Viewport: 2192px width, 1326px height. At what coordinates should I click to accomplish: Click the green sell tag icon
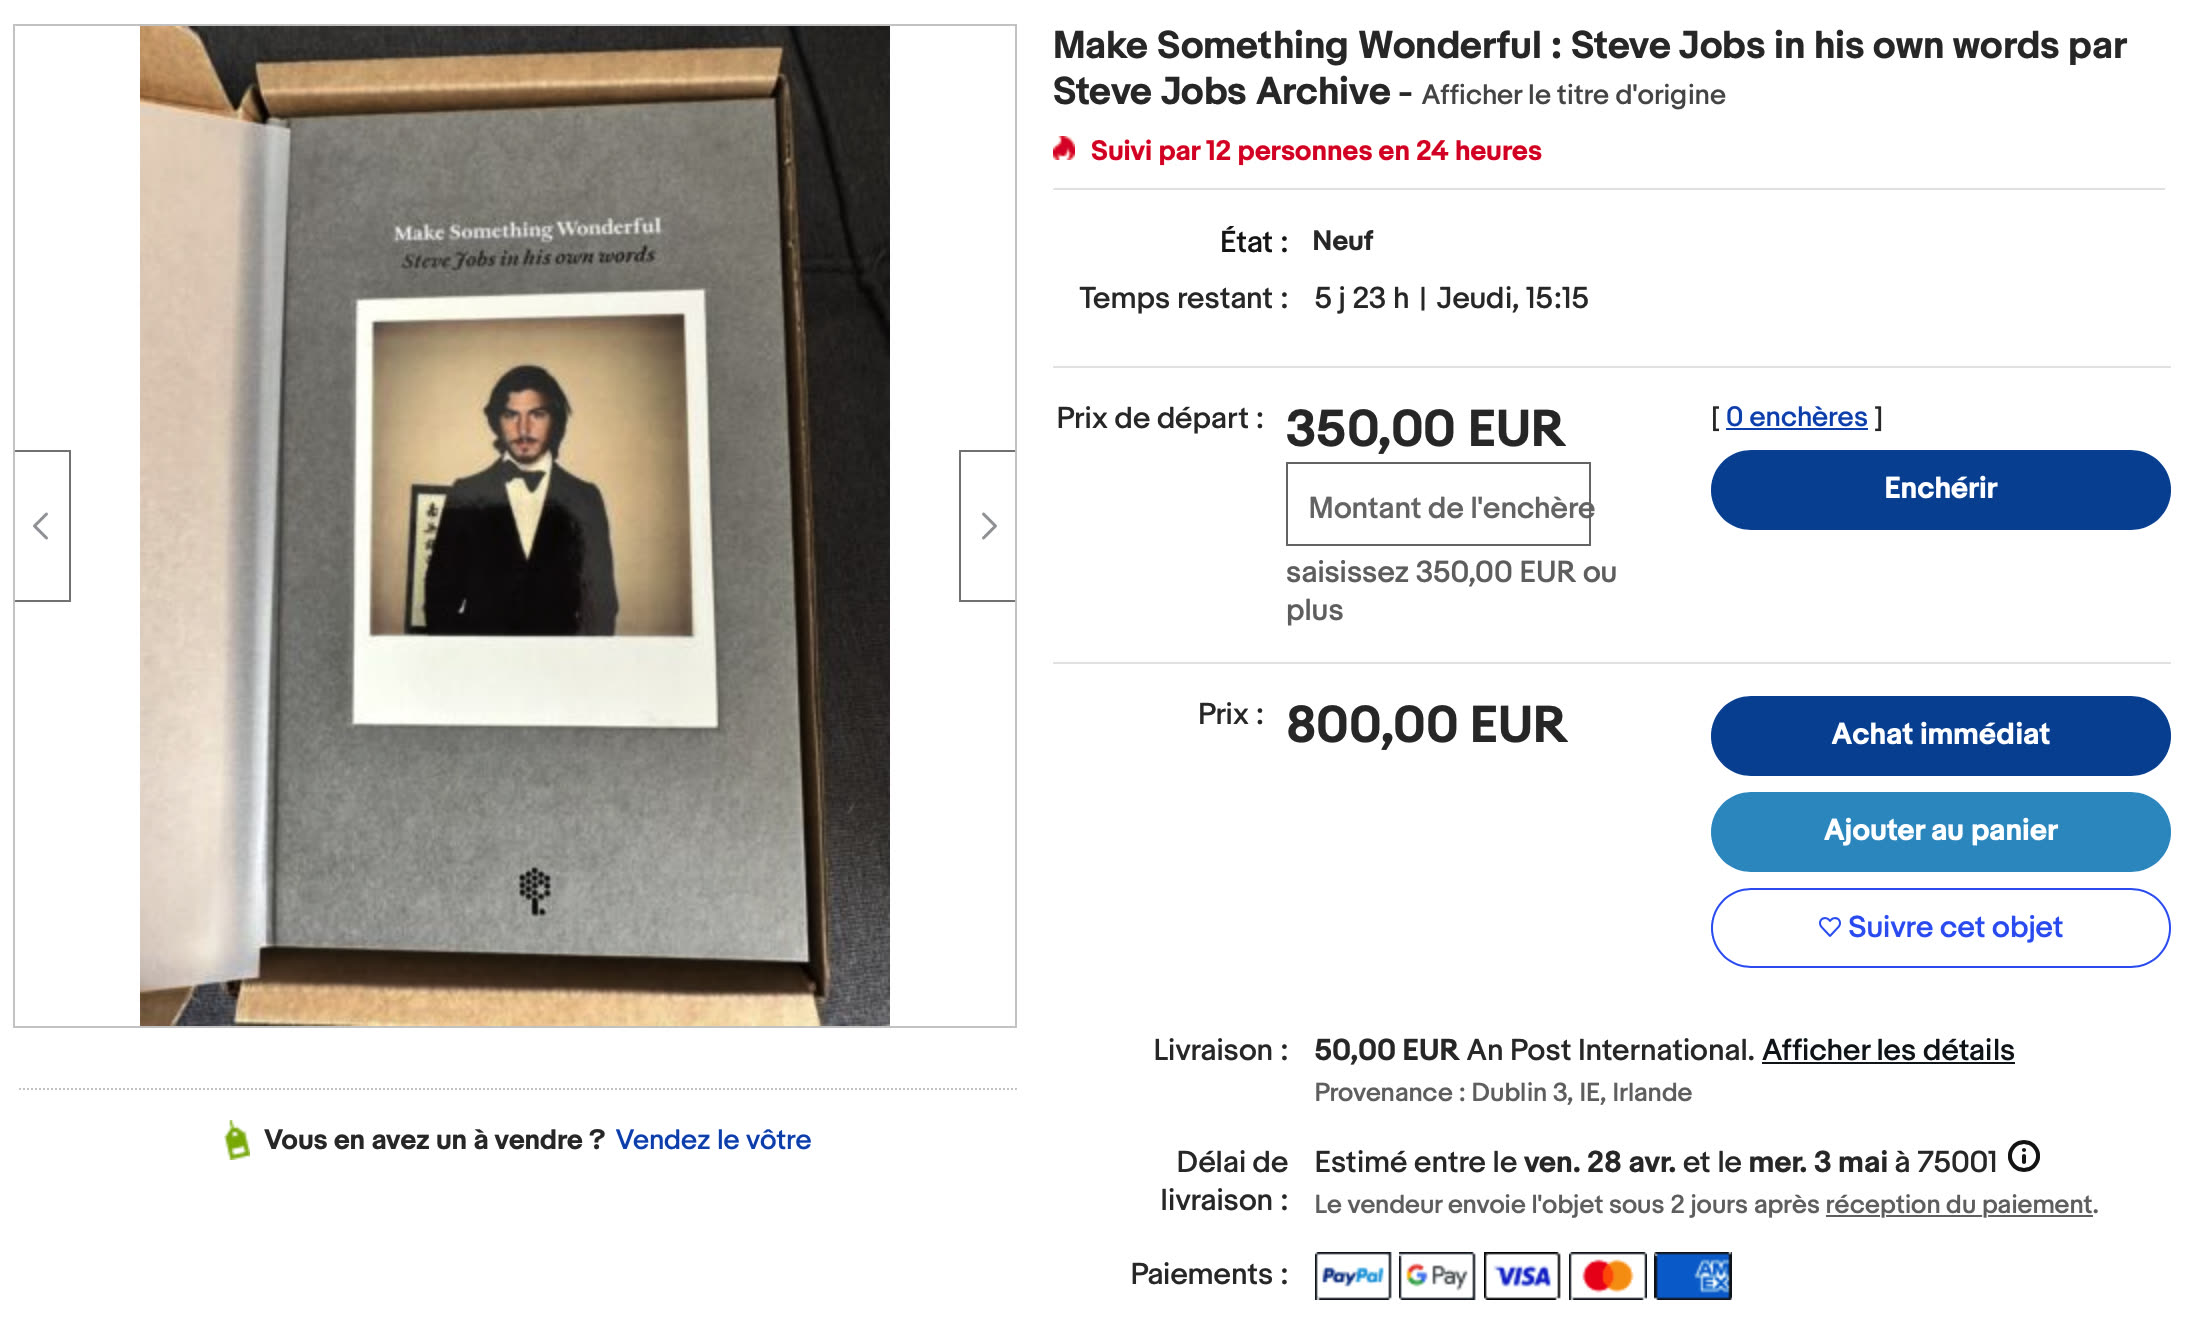(237, 1140)
